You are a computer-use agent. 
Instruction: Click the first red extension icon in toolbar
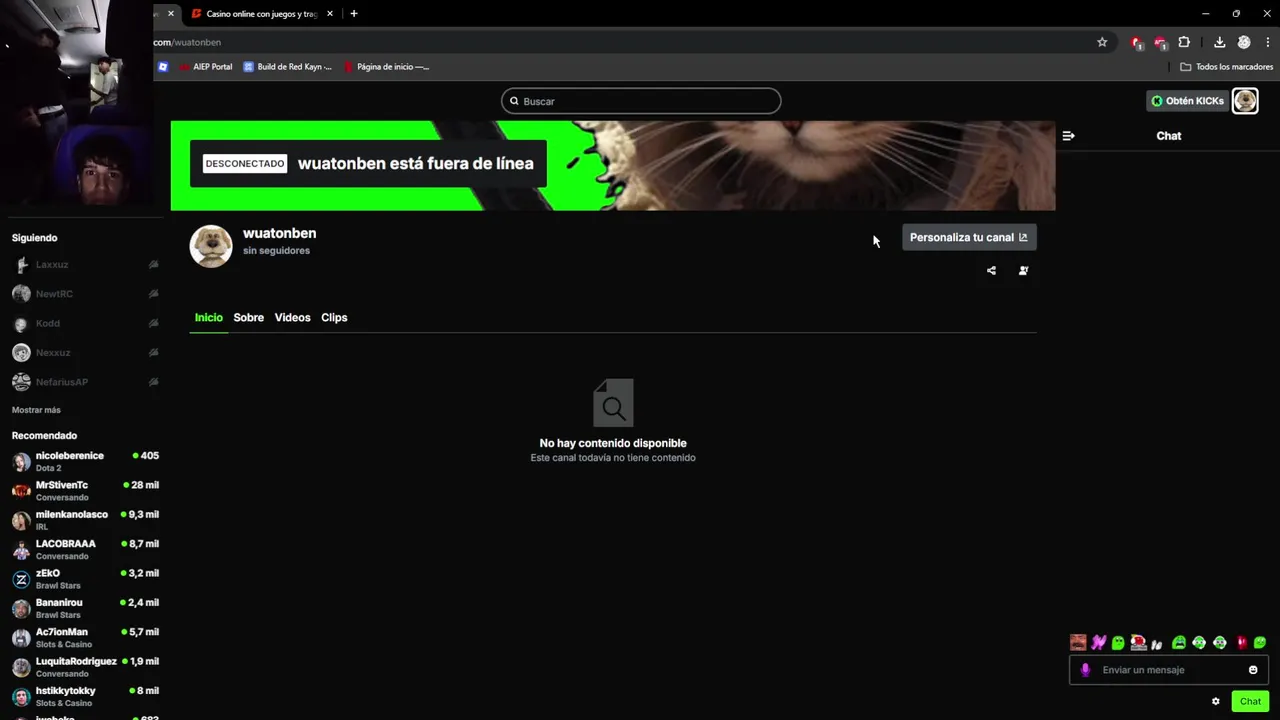point(1137,42)
